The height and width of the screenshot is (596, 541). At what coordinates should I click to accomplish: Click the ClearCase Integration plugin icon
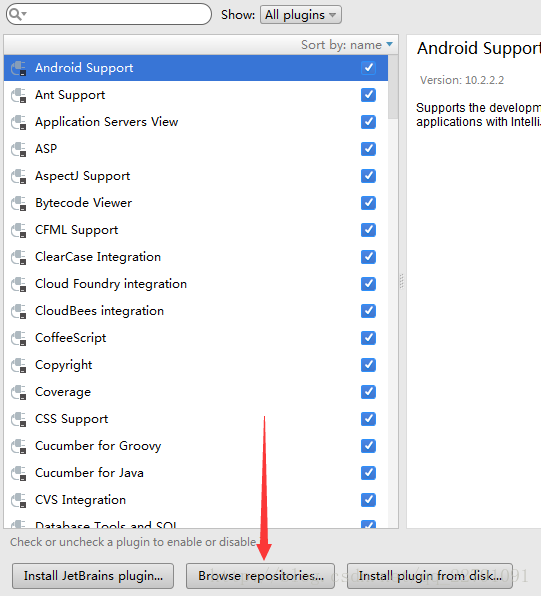coord(19,257)
